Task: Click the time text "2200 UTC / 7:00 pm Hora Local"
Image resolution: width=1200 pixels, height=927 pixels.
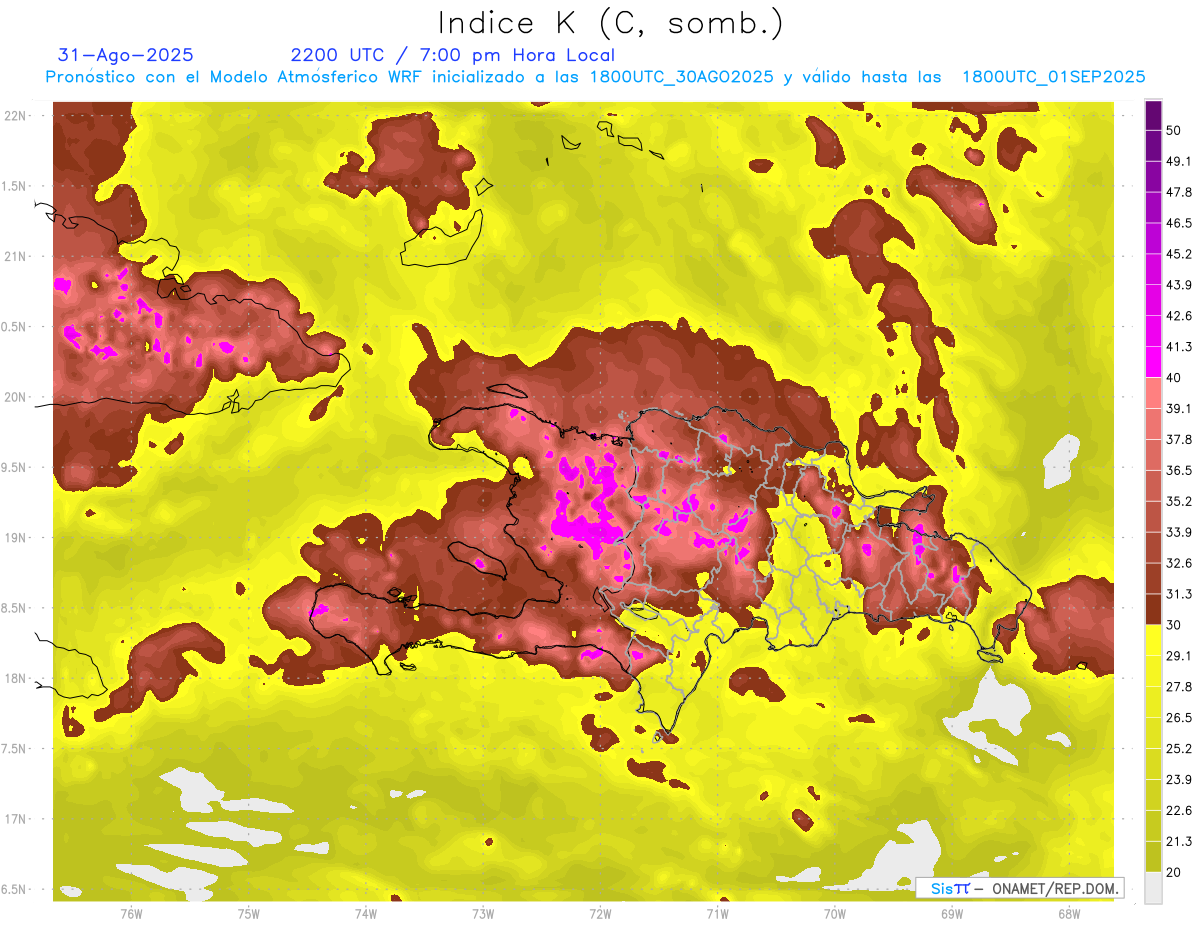Action: coord(453,55)
